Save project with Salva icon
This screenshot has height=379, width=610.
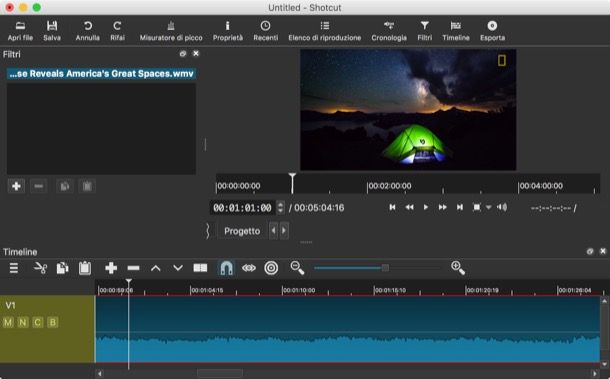pyautogui.click(x=52, y=31)
